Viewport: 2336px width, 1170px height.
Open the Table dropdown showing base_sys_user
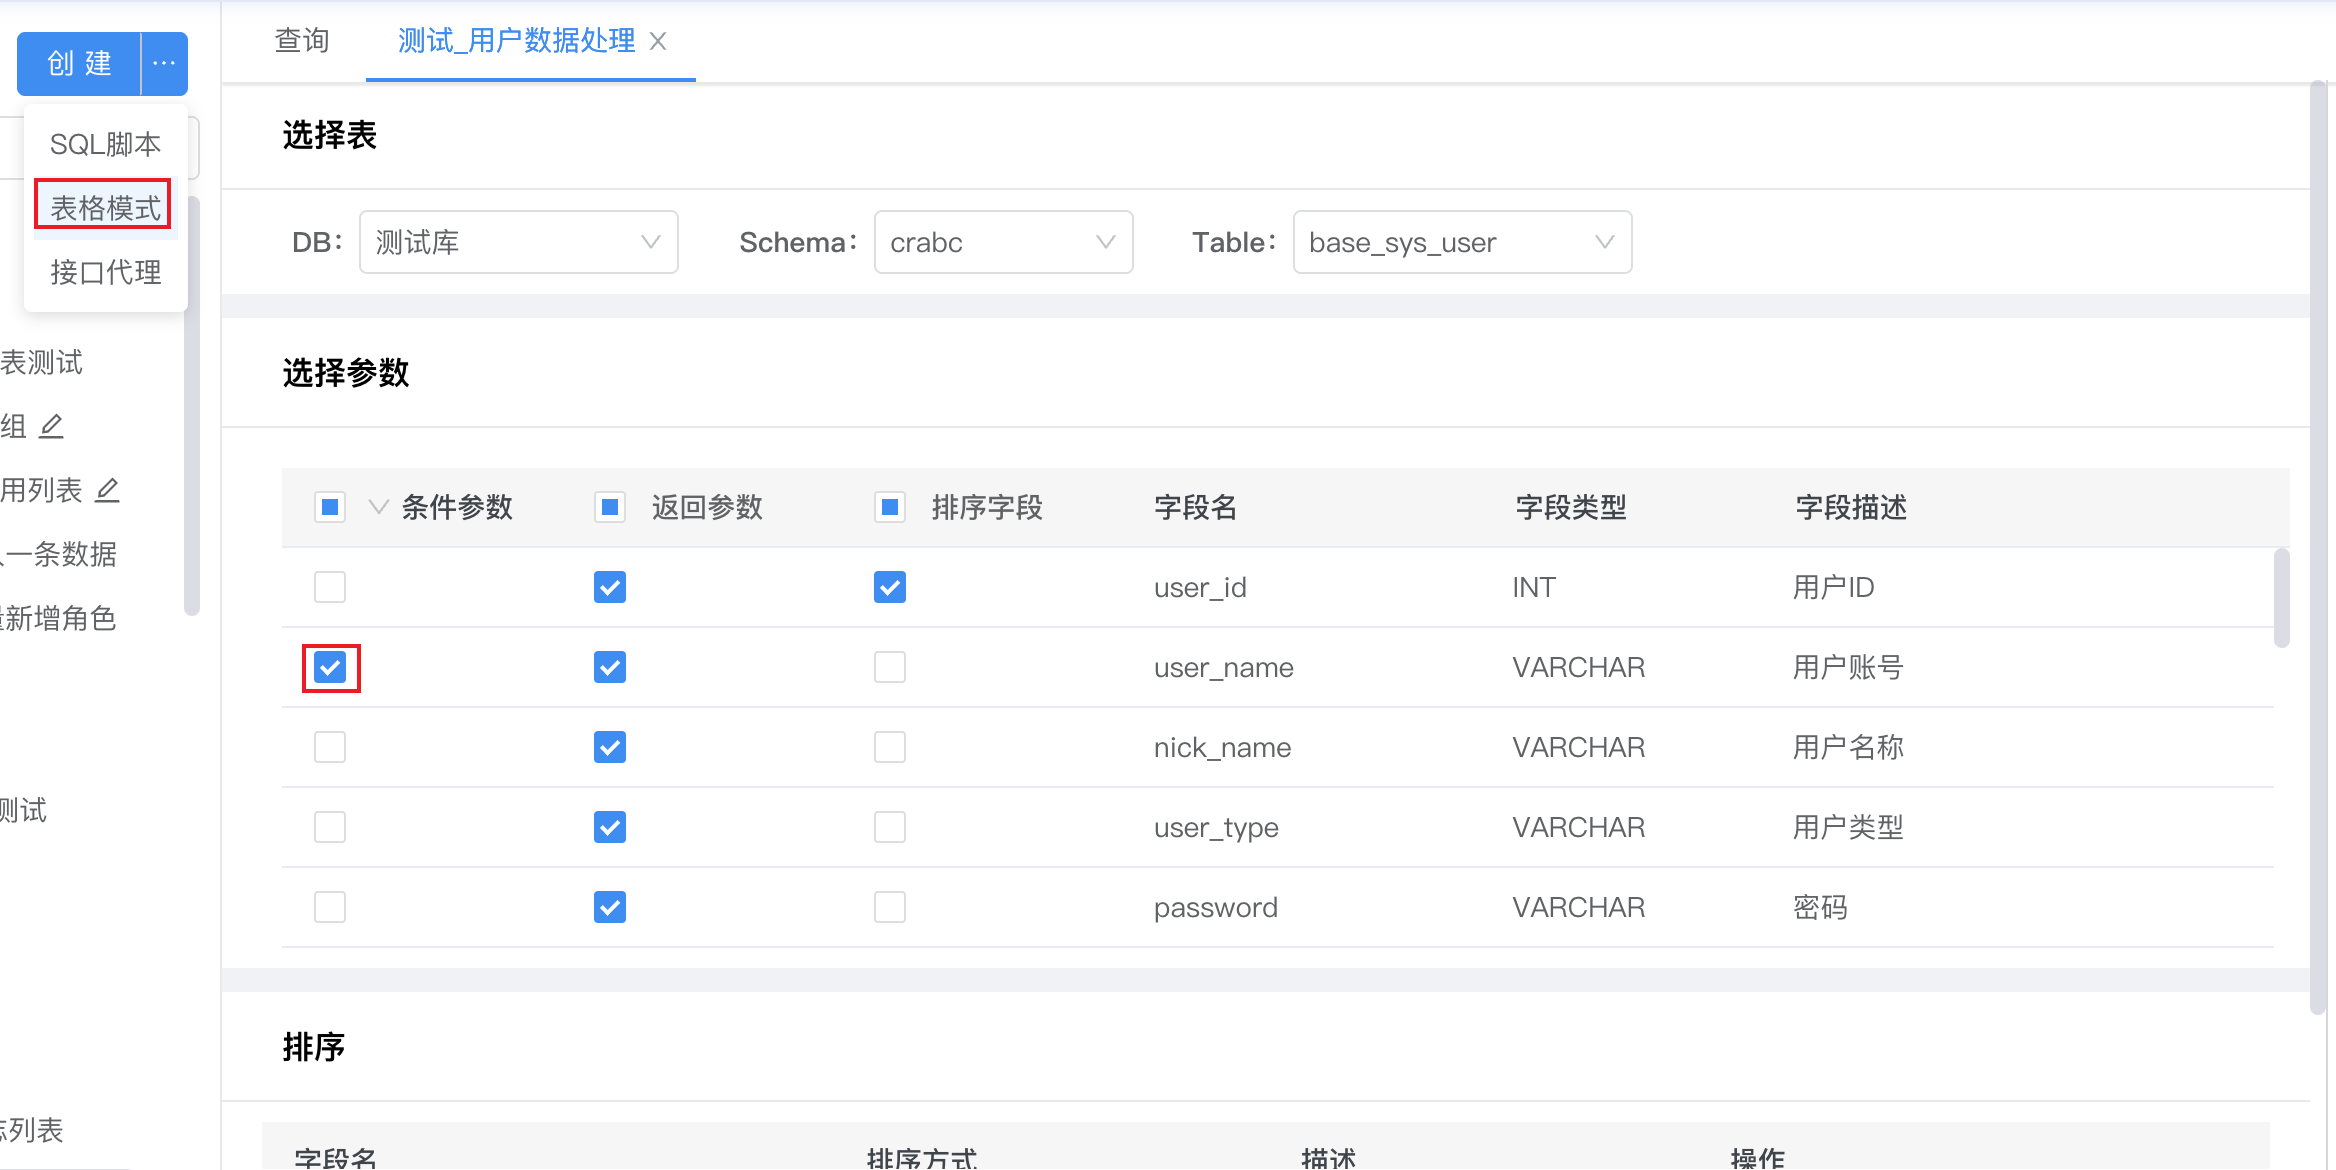pos(1462,242)
